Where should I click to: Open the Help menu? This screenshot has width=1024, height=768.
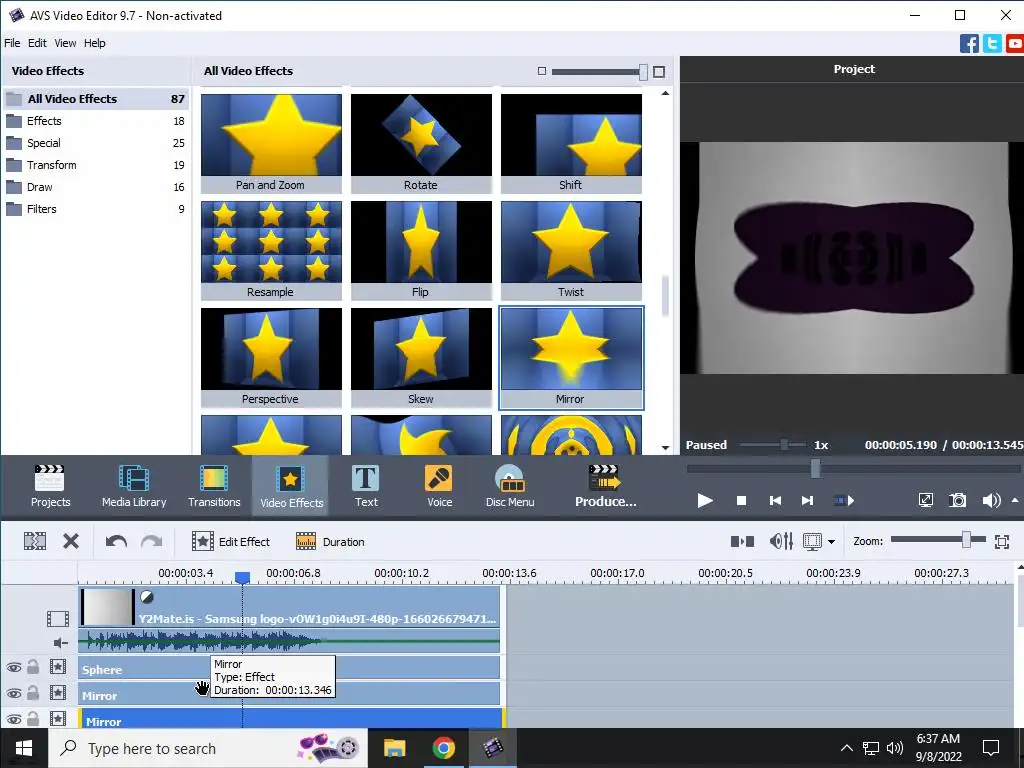click(95, 43)
